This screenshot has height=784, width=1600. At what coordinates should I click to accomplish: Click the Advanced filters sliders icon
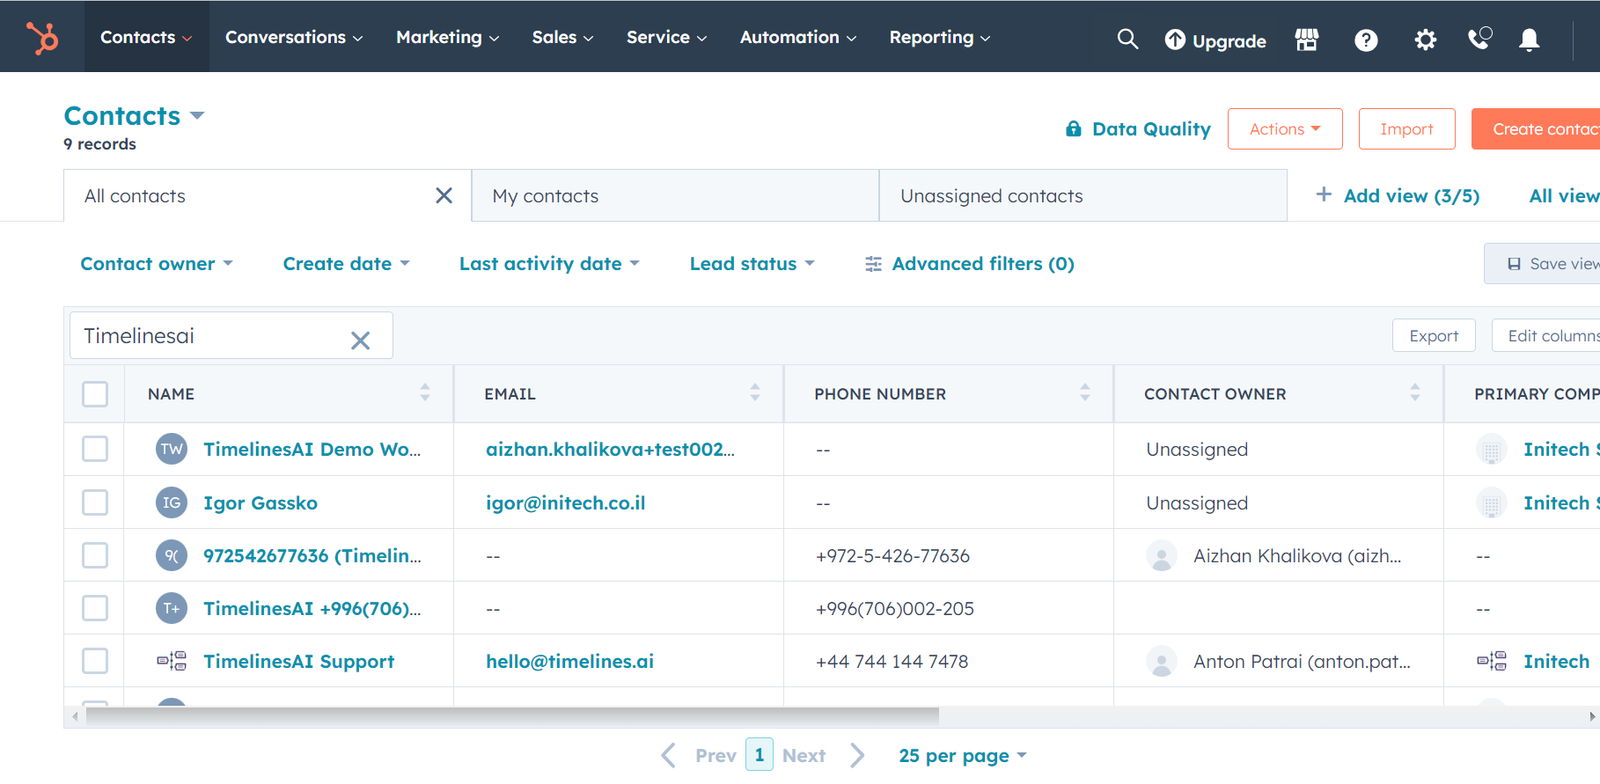[873, 264]
